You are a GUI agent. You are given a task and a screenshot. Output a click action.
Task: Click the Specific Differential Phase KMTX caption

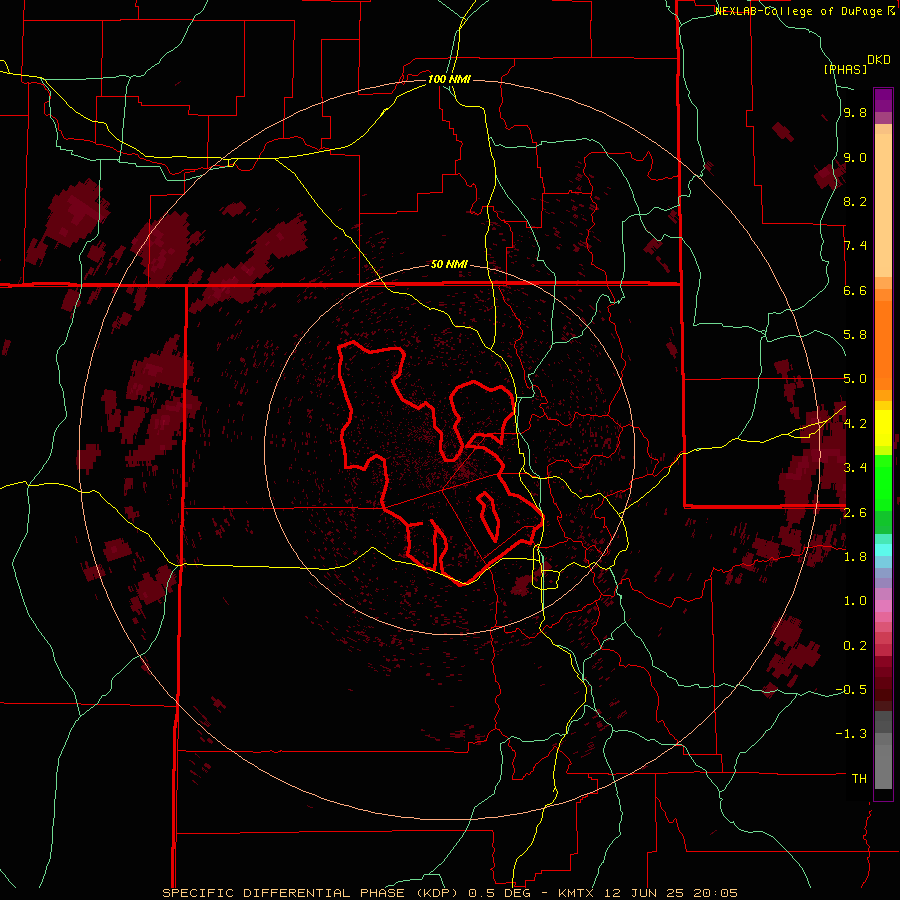450,893
